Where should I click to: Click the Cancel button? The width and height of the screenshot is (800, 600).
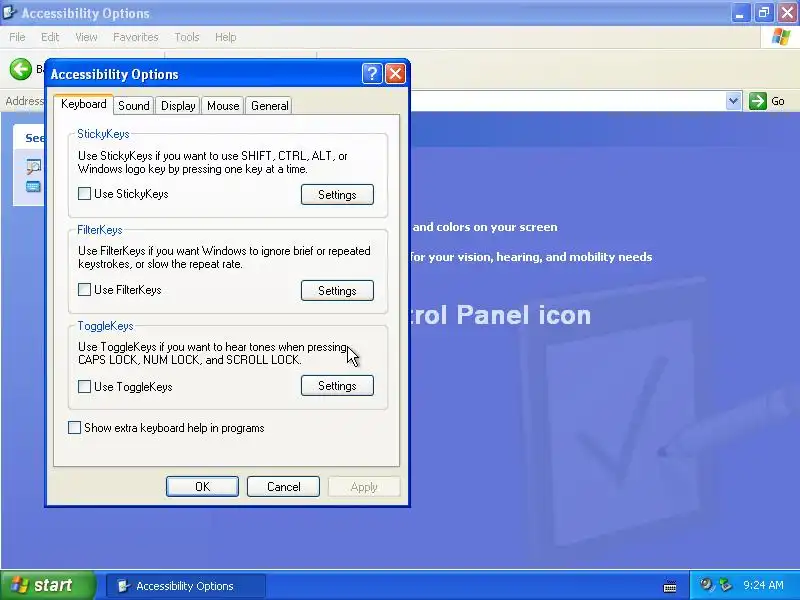point(283,486)
